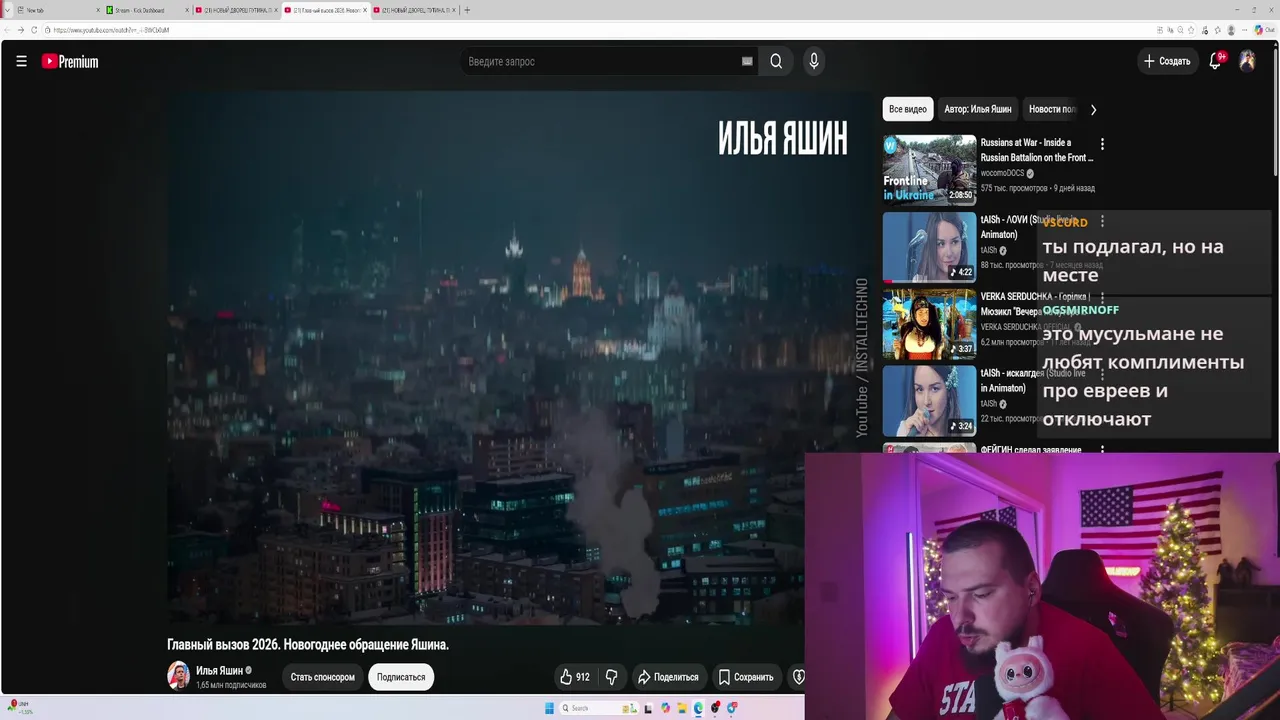
Task: Open browser profile icon in toolbar
Action: (x=1231, y=30)
